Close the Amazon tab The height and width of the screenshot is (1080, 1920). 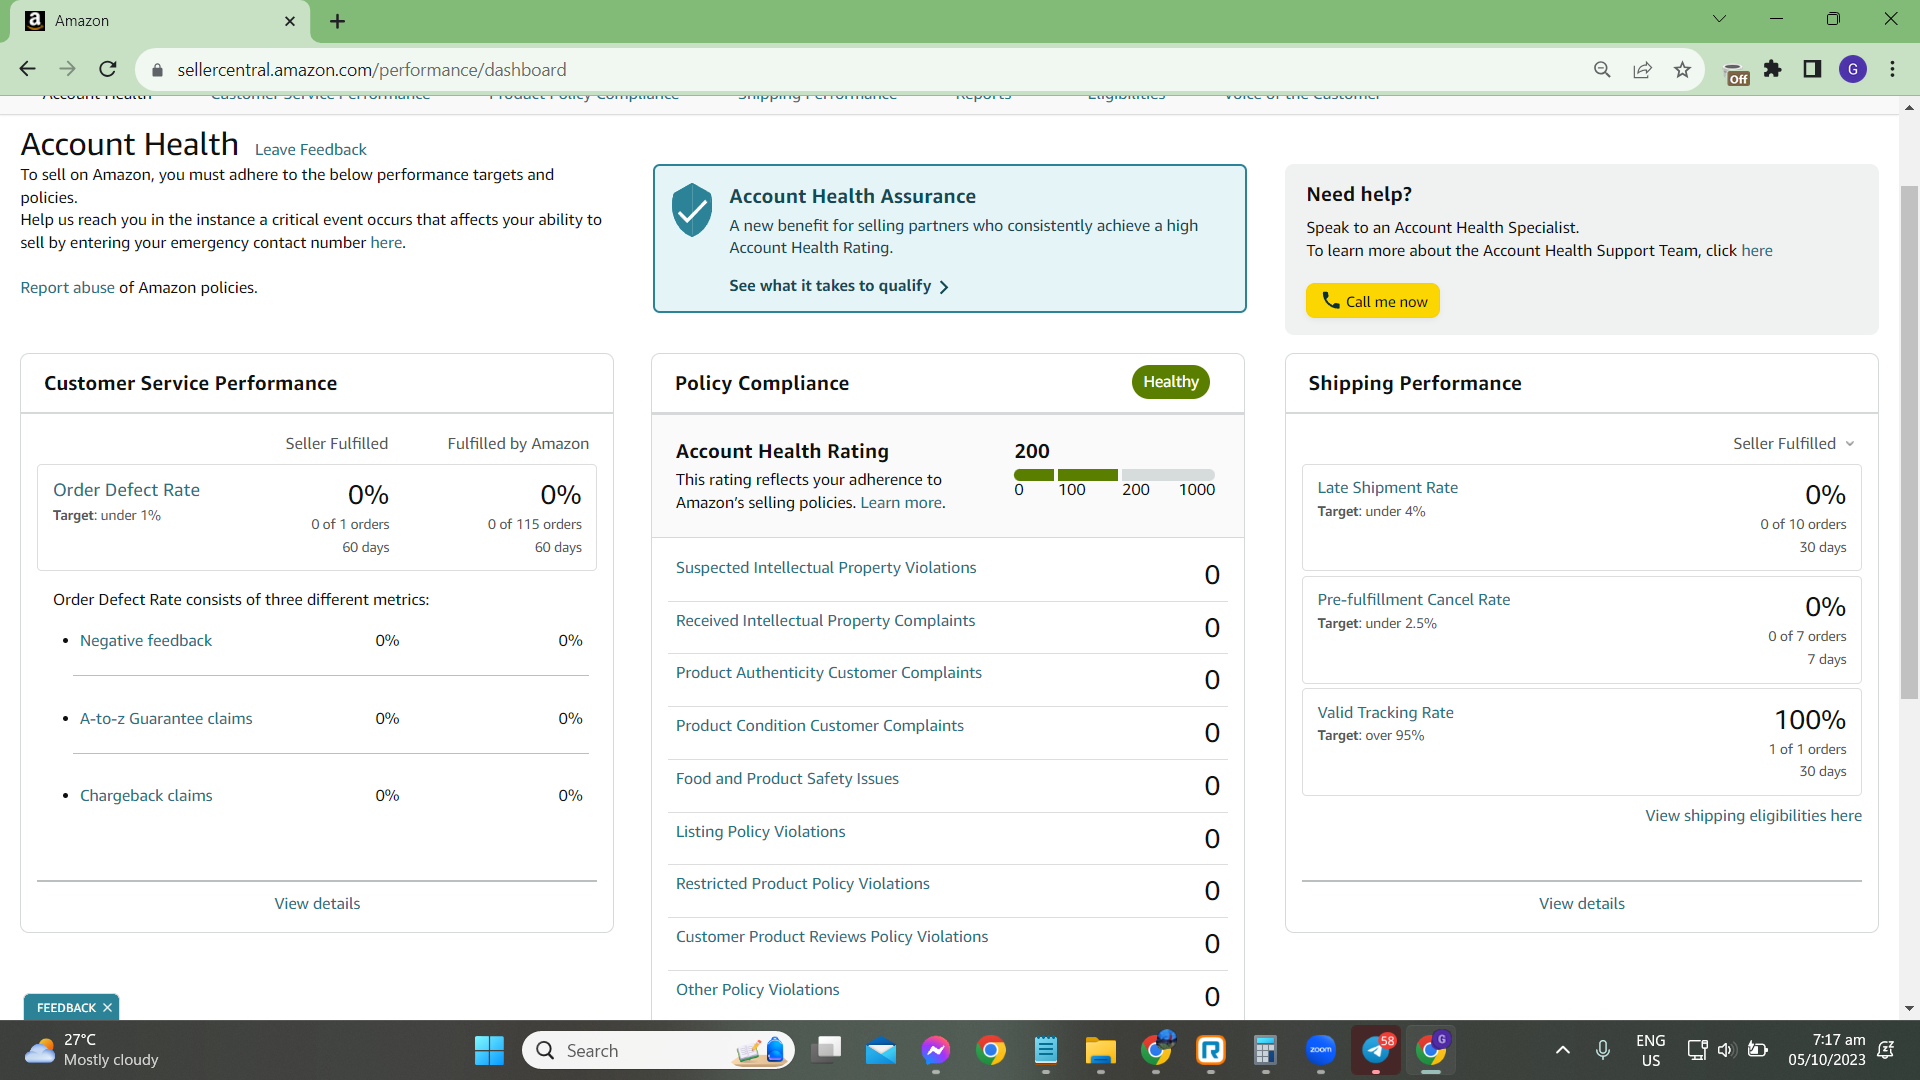click(x=290, y=21)
